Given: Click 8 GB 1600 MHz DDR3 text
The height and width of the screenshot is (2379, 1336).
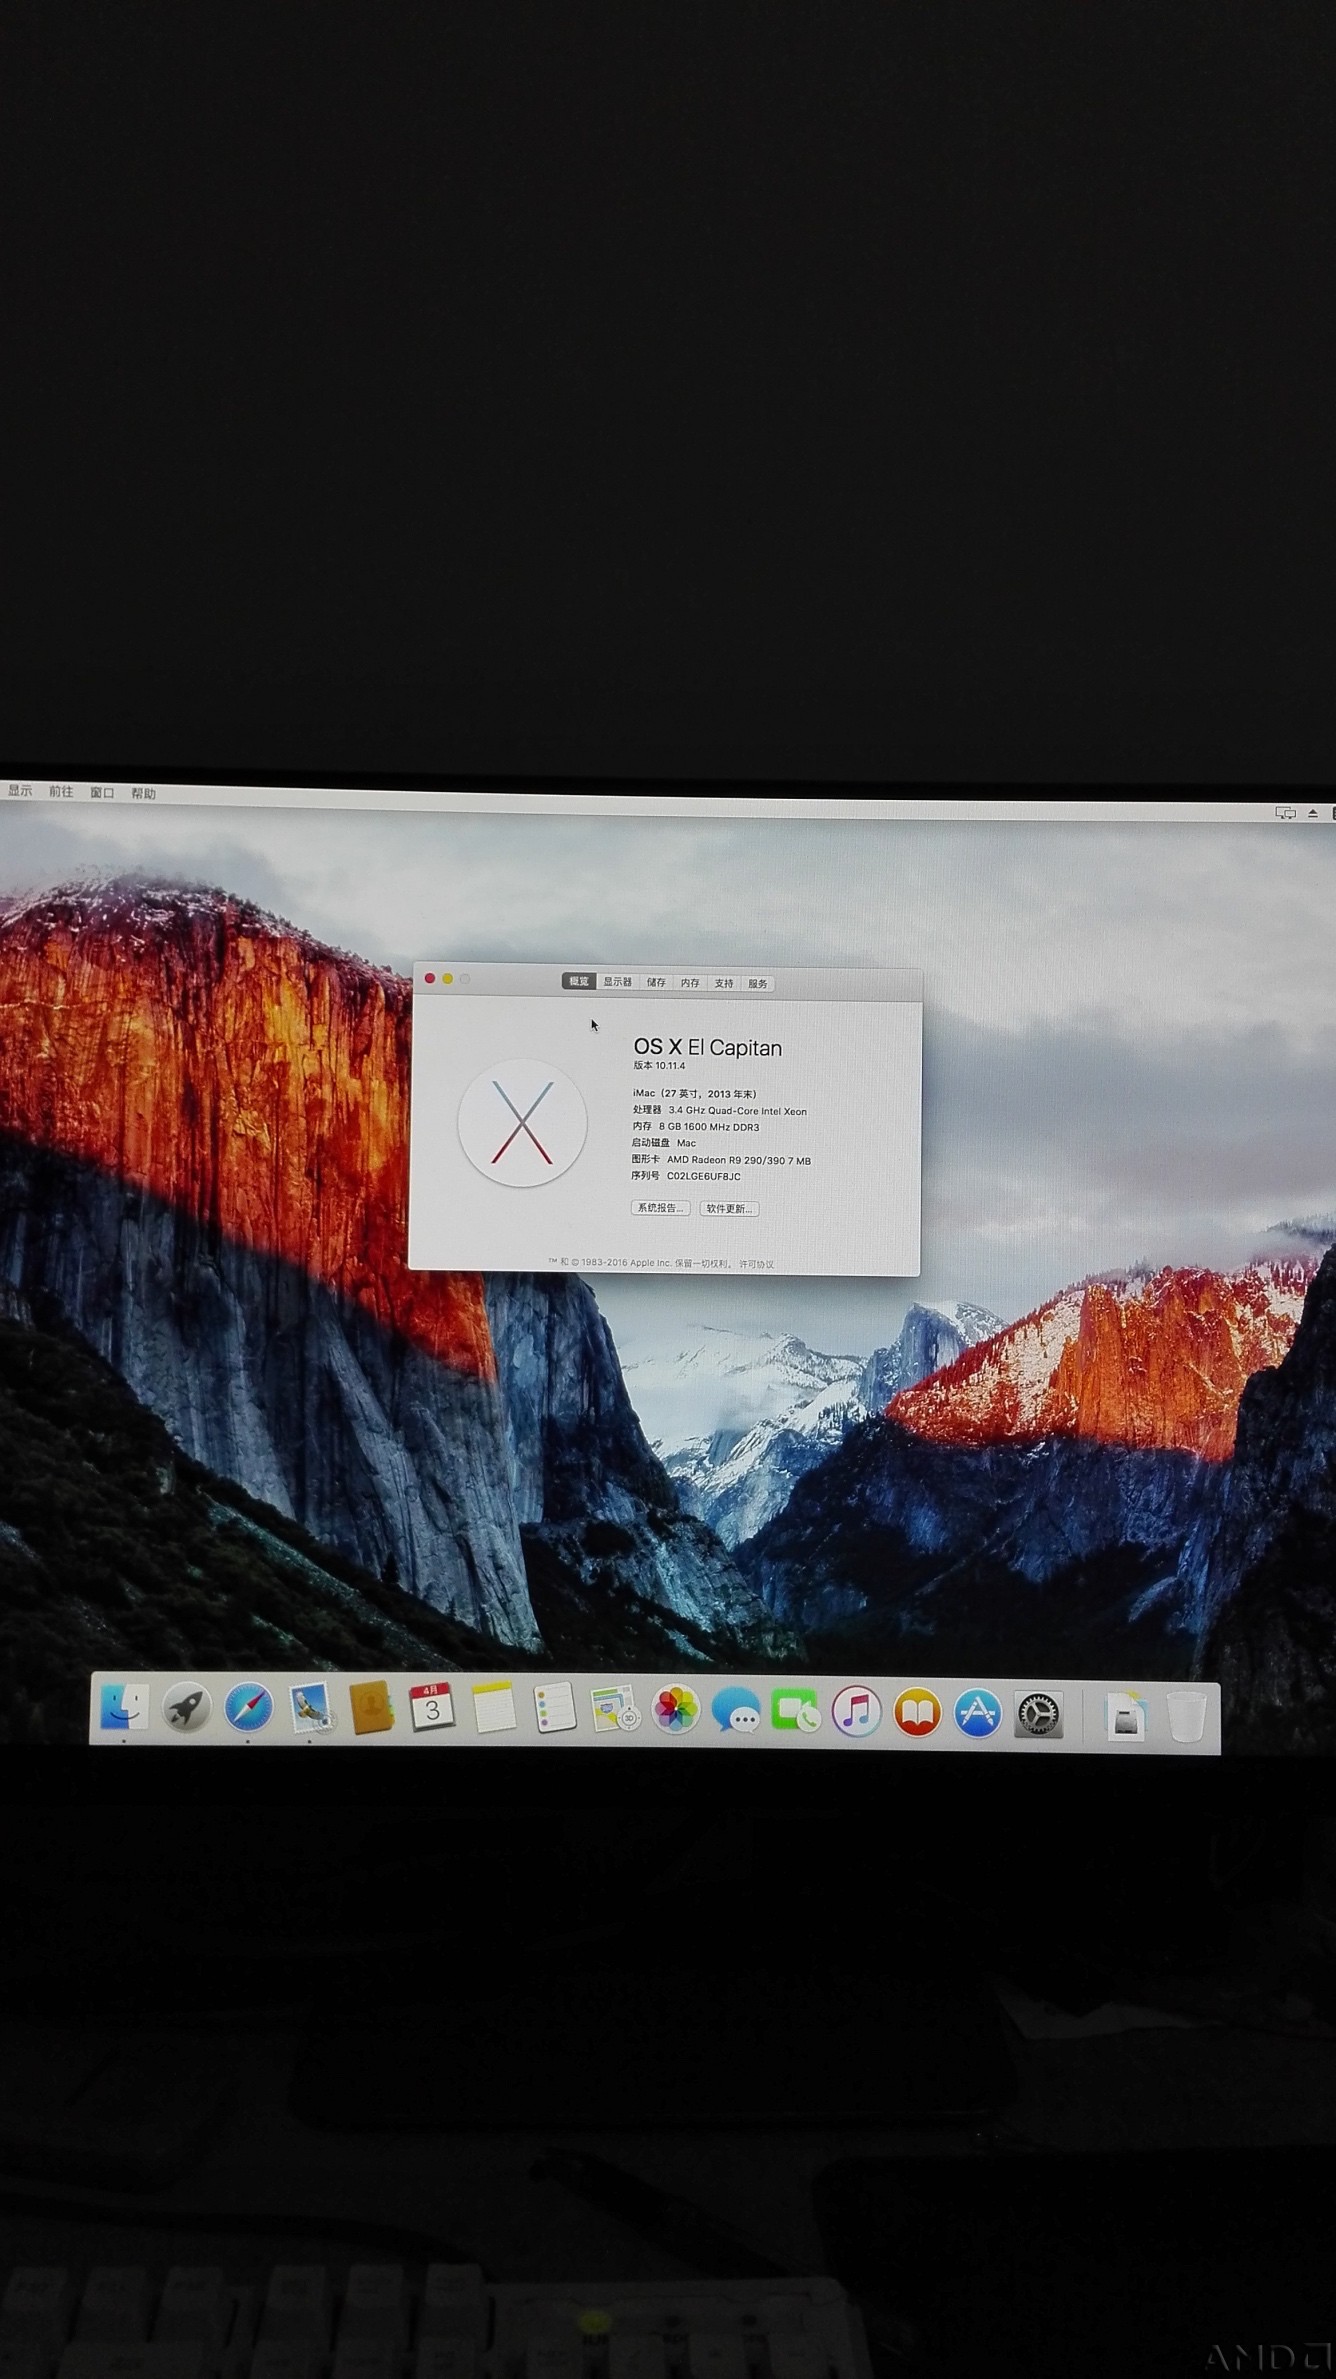Looking at the screenshot, I should click(x=709, y=1127).
